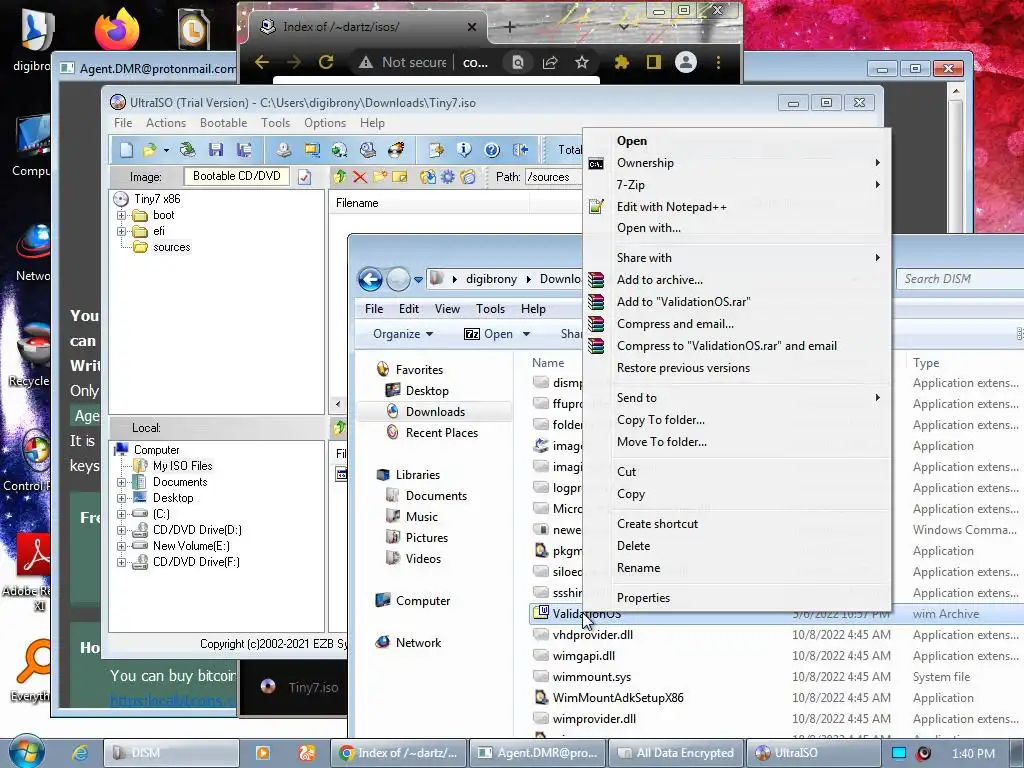Select Recent Places in the Explorer sidebar
Viewport: 1024px width, 768px height.
(x=441, y=433)
